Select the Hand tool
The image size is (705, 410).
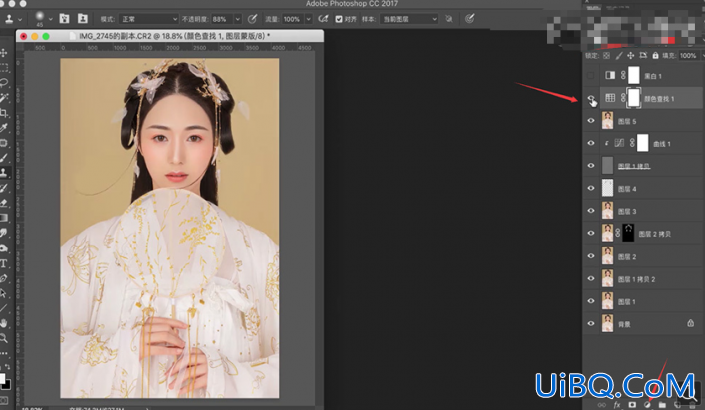pyautogui.click(x=4, y=323)
